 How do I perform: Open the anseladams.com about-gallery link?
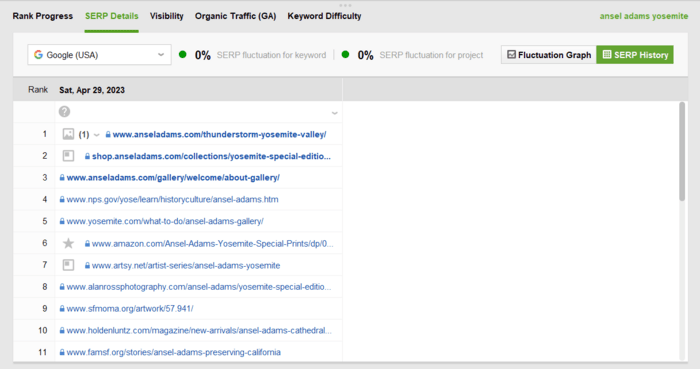(173, 178)
